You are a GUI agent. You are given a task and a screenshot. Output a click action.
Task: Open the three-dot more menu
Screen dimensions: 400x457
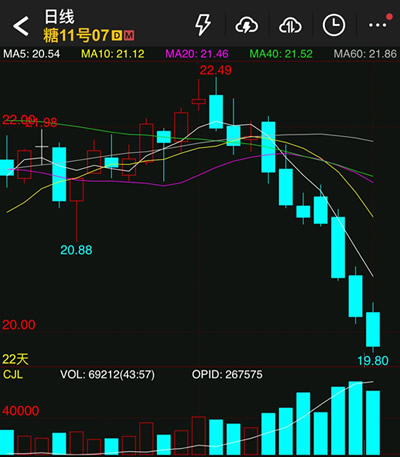pyautogui.click(x=379, y=24)
